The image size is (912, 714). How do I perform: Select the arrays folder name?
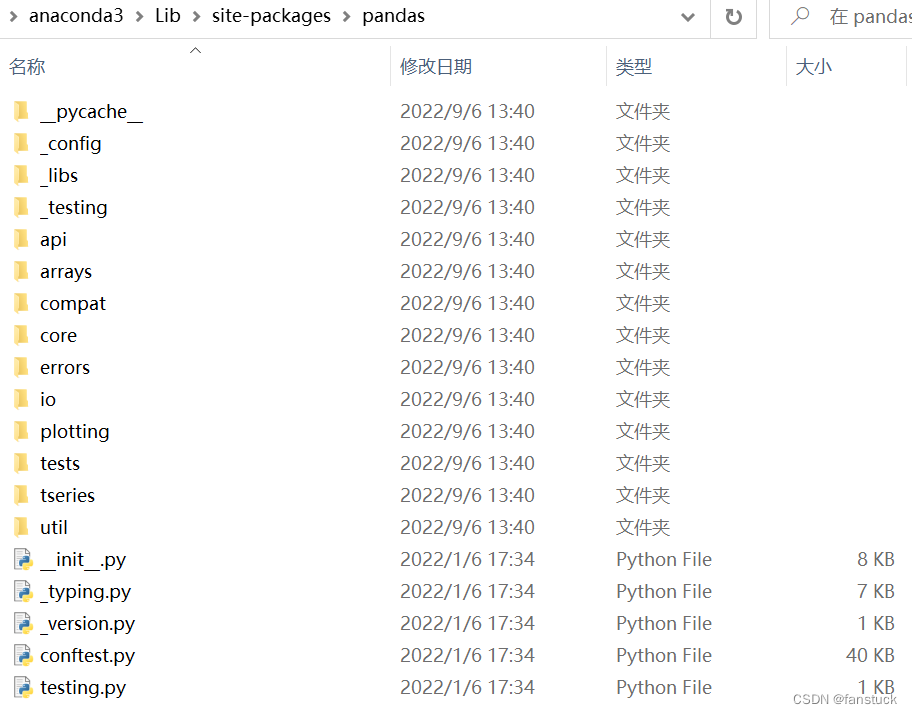(x=66, y=272)
